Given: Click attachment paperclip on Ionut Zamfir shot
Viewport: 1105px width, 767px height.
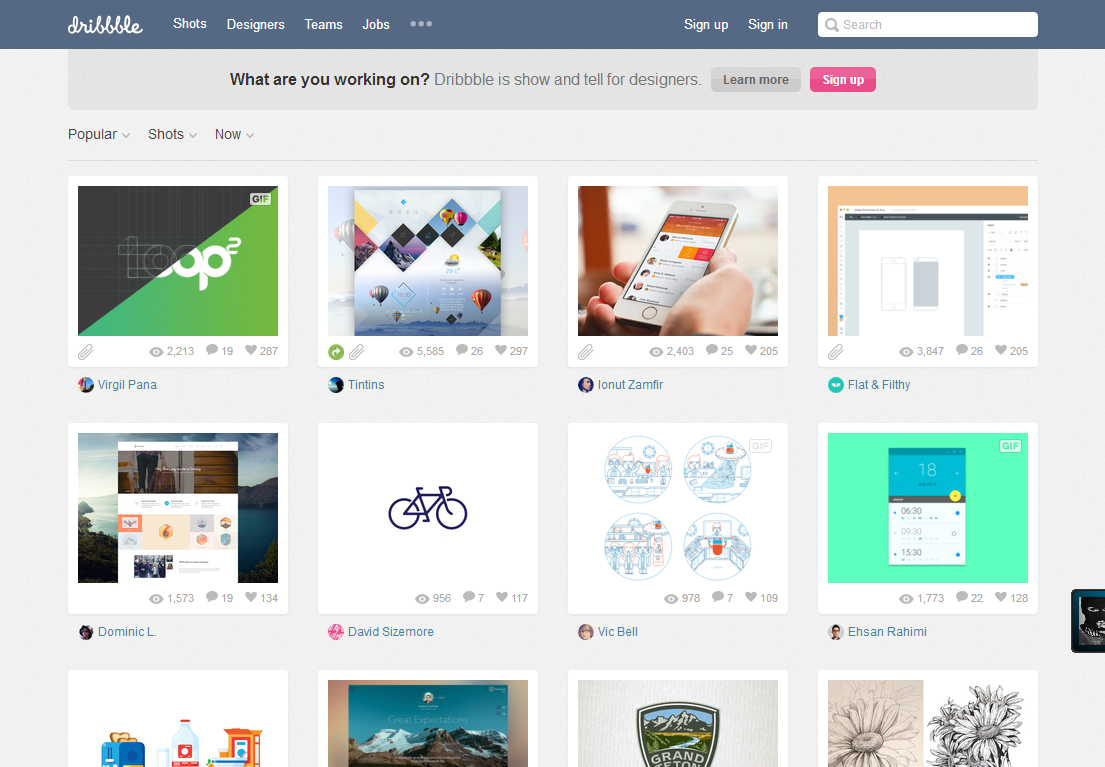Looking at the screenshot, I should [x=586, y=351].
